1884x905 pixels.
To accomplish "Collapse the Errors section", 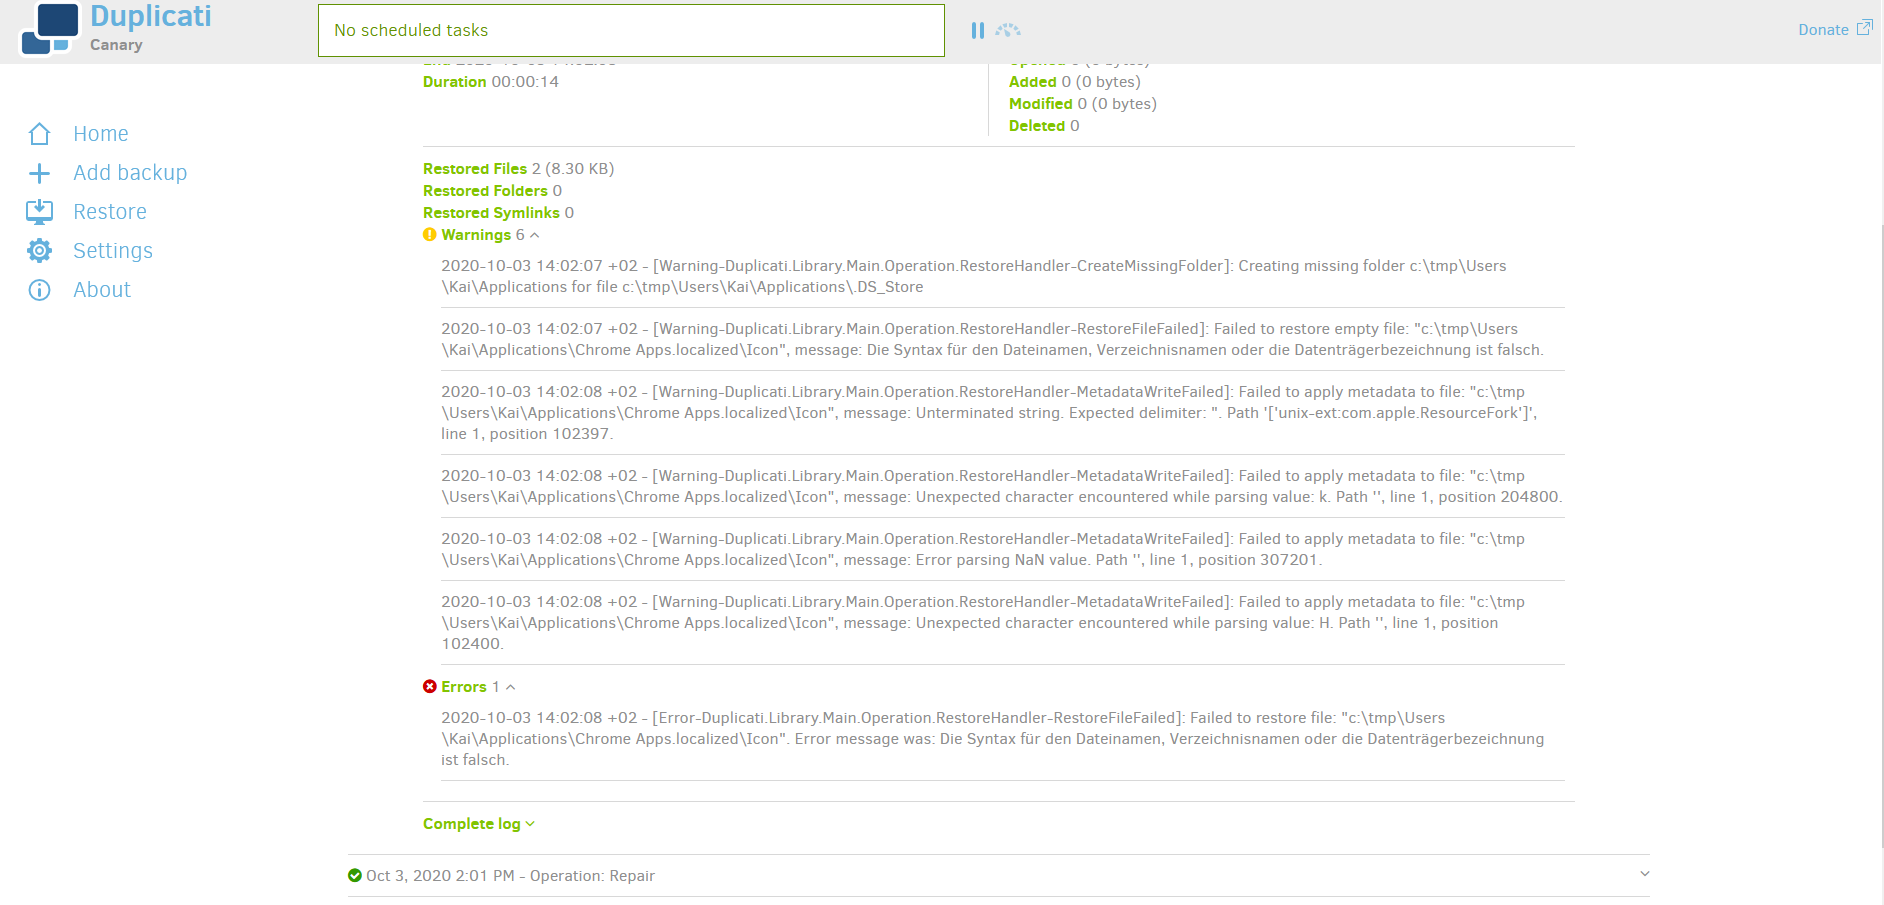I will 510,687.
